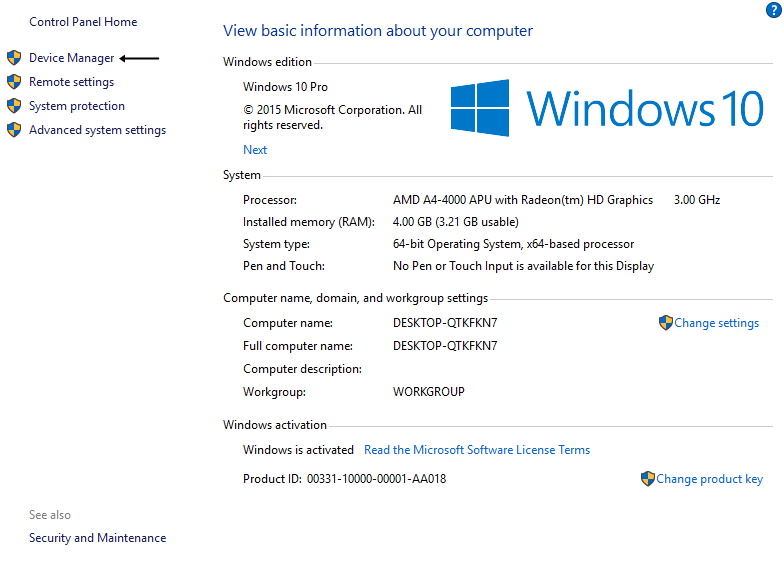The width and height of the screenshot is (784, 565).
Task: Select the Full computer name value DESKTOP-QTKFKN7
Action: point(445,346)
